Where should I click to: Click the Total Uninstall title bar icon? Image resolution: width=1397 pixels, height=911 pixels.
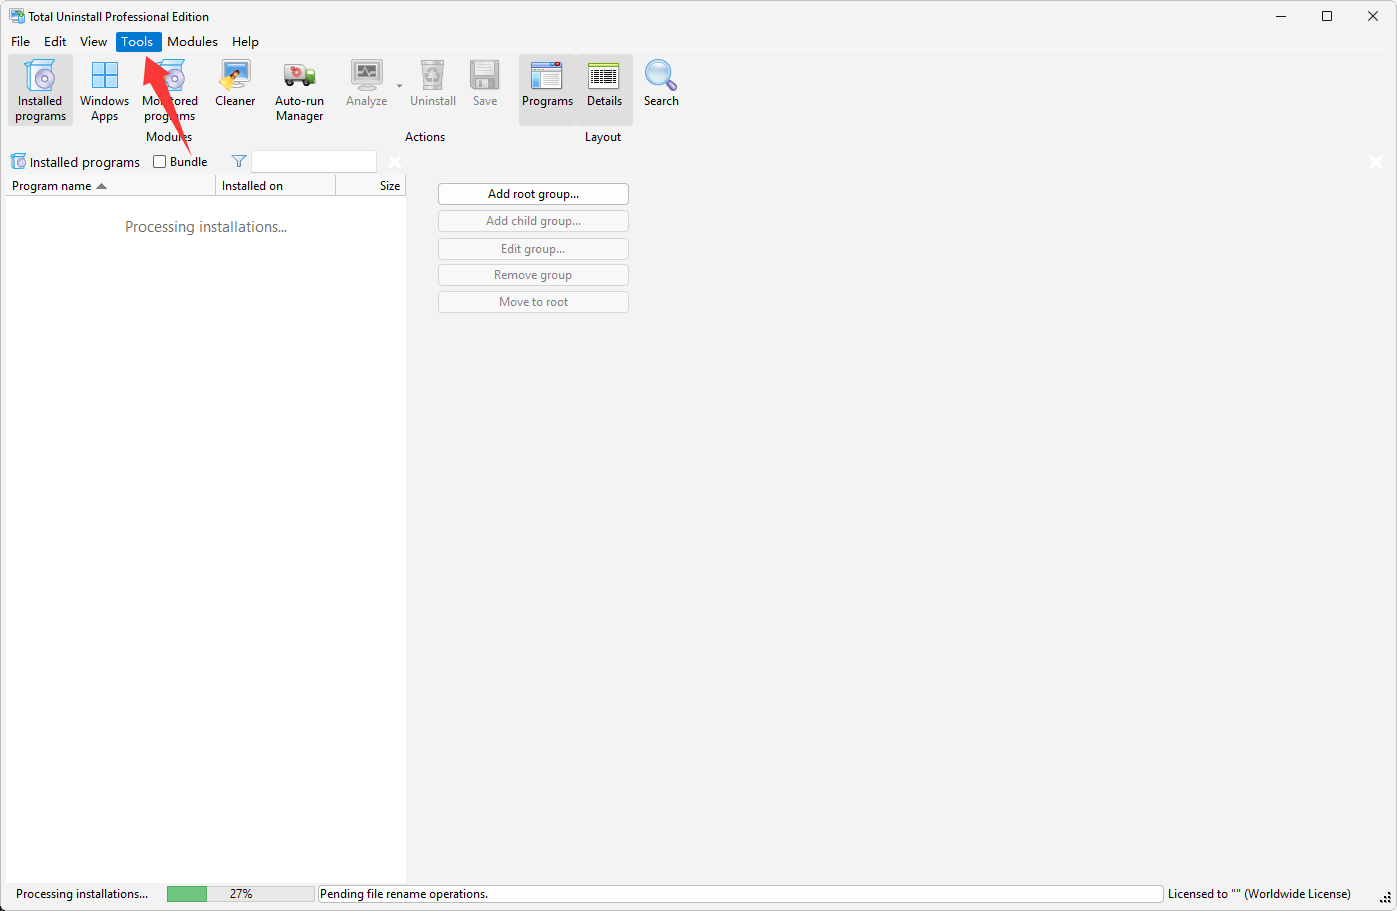[17, 16]
